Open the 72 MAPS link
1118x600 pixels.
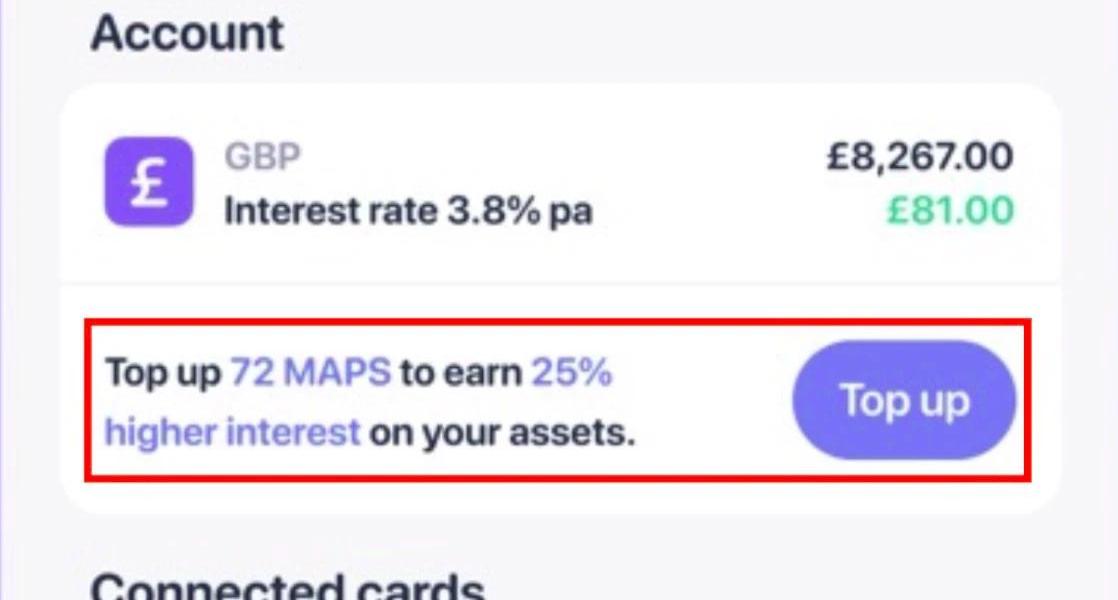[311, 373]
